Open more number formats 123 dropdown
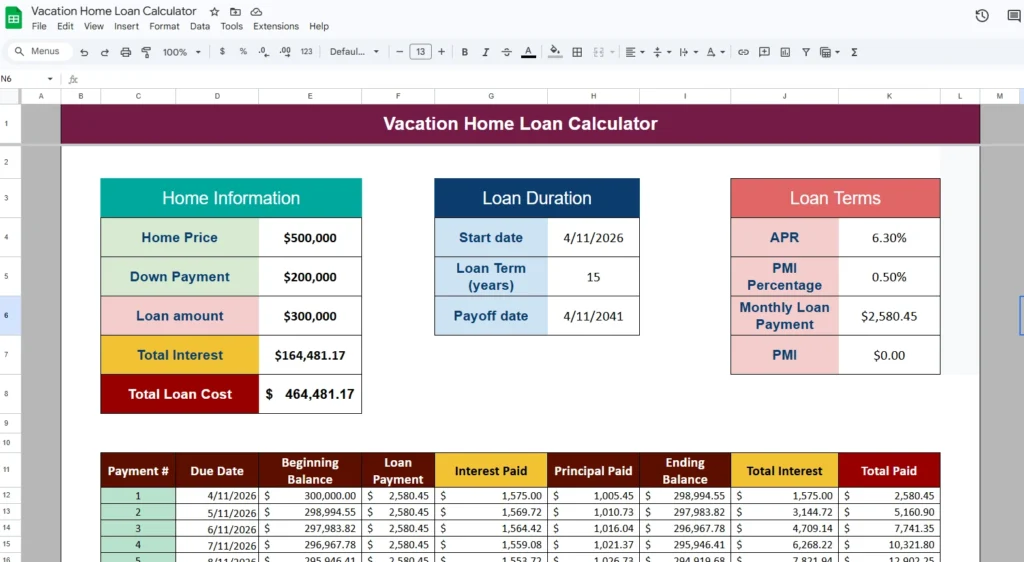Viewport: 1024px width, 562px height. click(x=306, y=52)
